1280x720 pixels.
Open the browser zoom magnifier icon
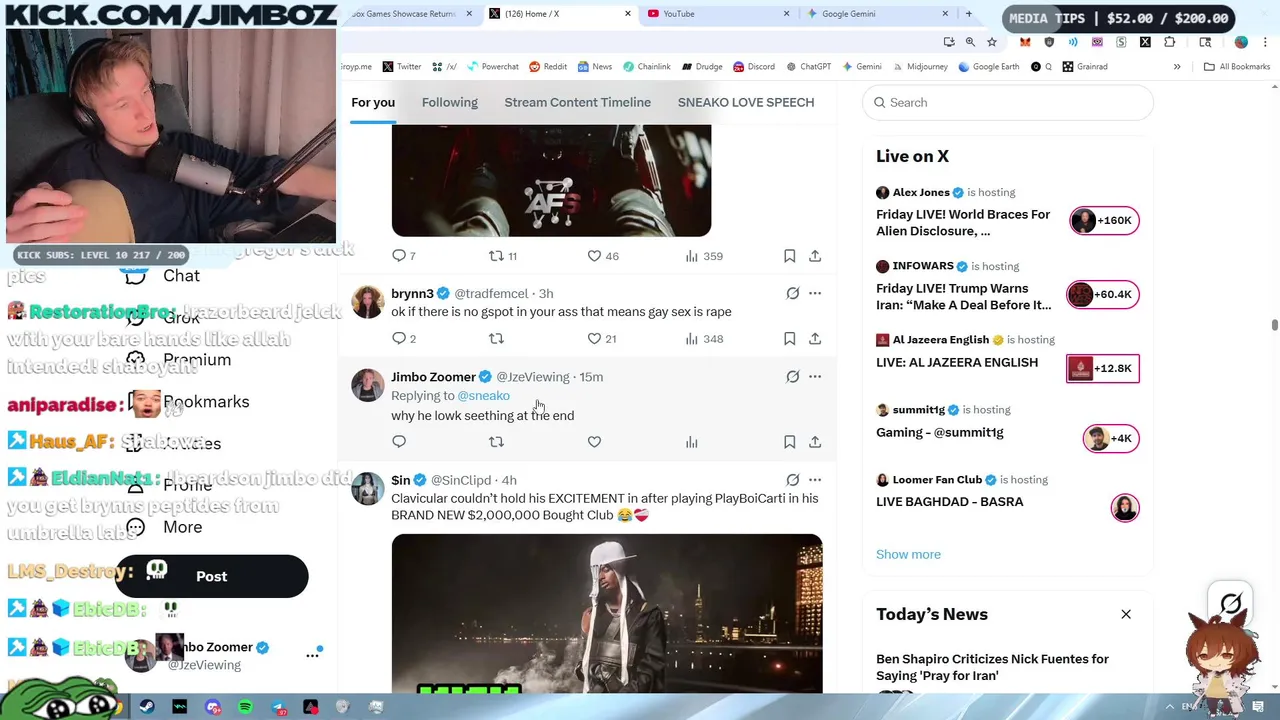click(x=970, y=42)
